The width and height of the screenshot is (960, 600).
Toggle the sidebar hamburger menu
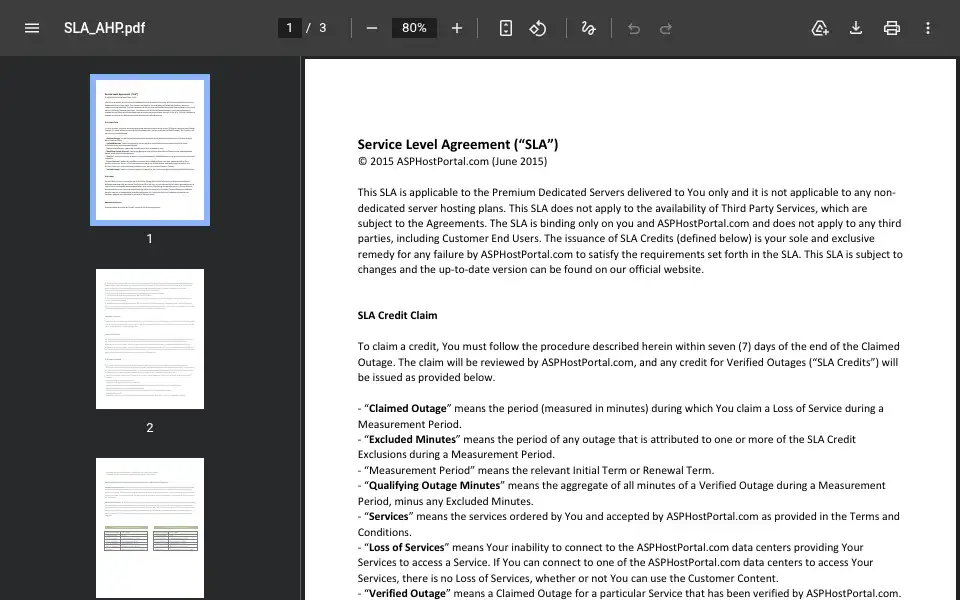click(32, 28)
